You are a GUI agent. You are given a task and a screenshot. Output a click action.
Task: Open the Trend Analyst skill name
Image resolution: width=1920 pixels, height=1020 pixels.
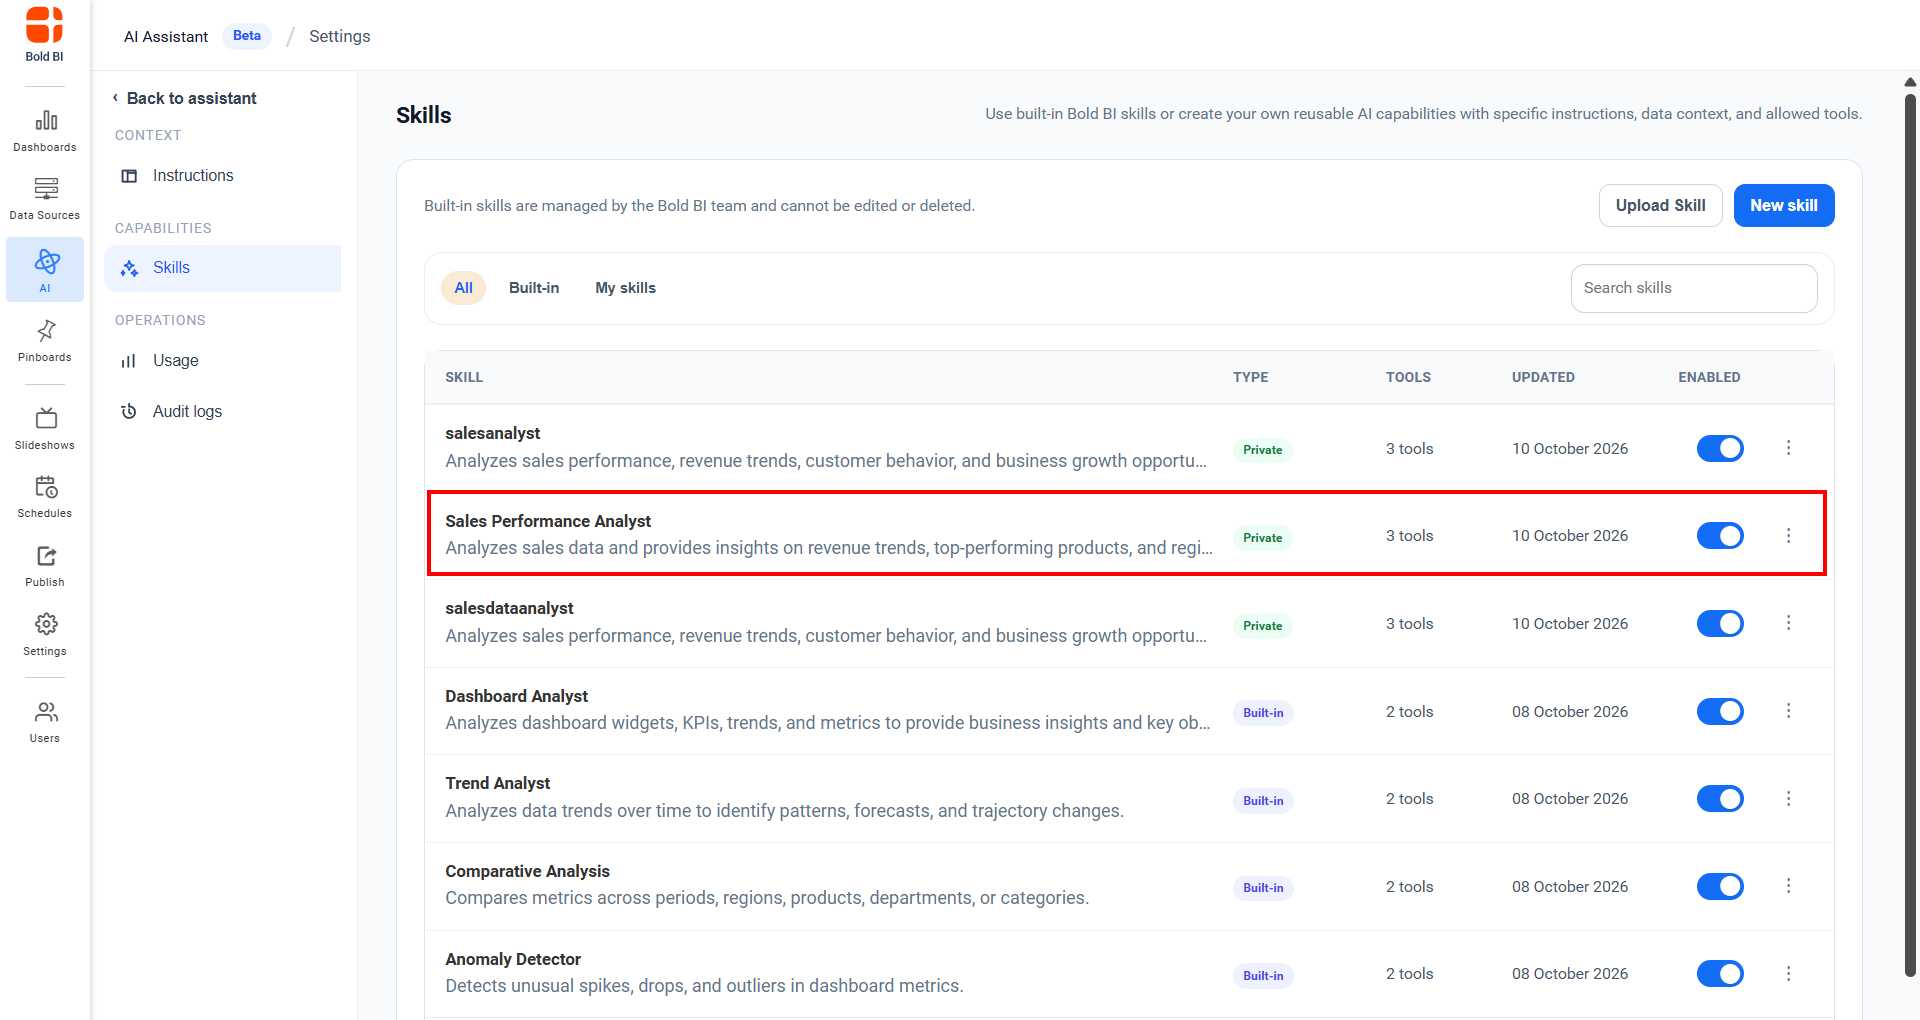point(498,784)
